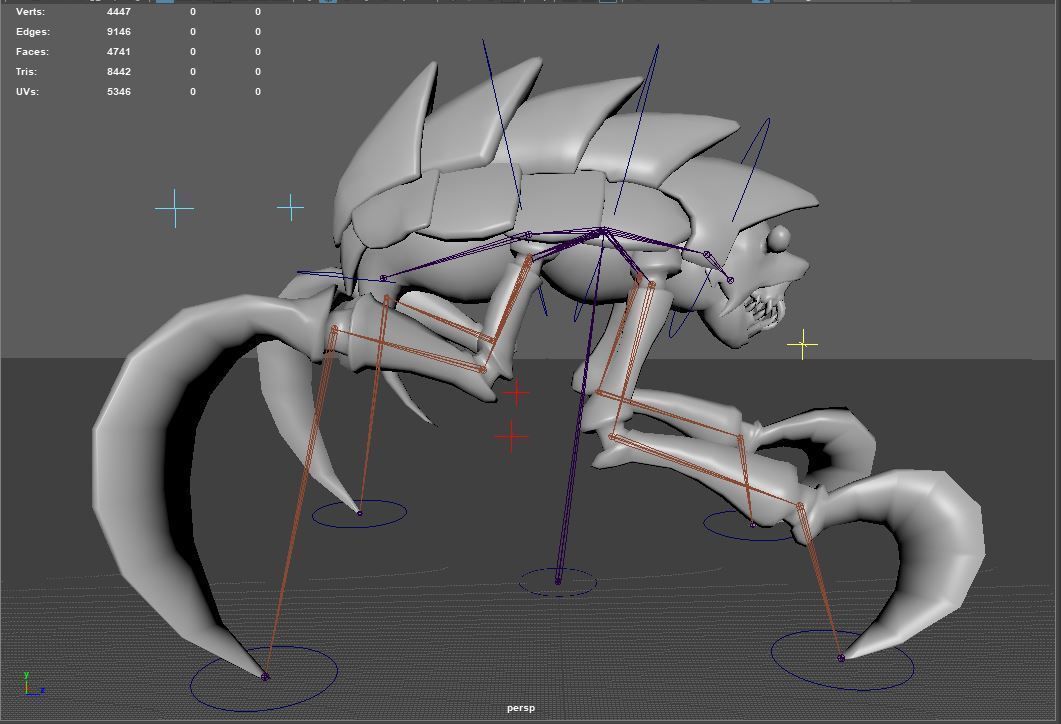
Task: Click the Faces count reading 4741
Action: [x=119, y=51]
